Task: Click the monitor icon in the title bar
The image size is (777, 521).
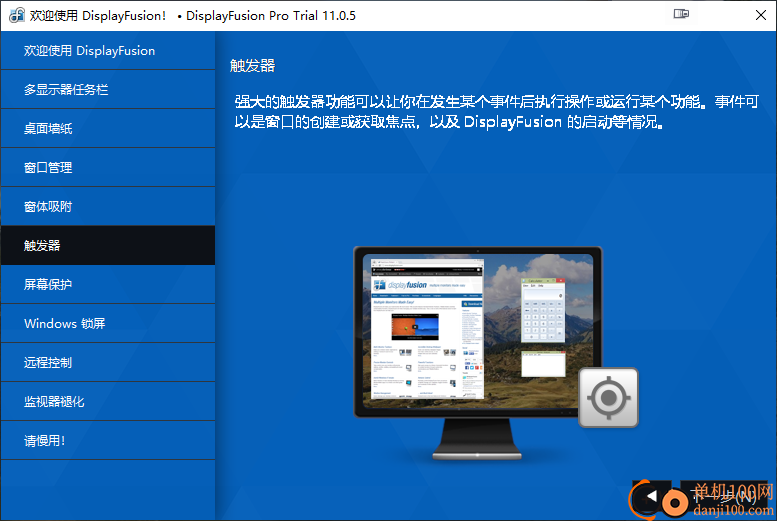Action: (681, 14)
